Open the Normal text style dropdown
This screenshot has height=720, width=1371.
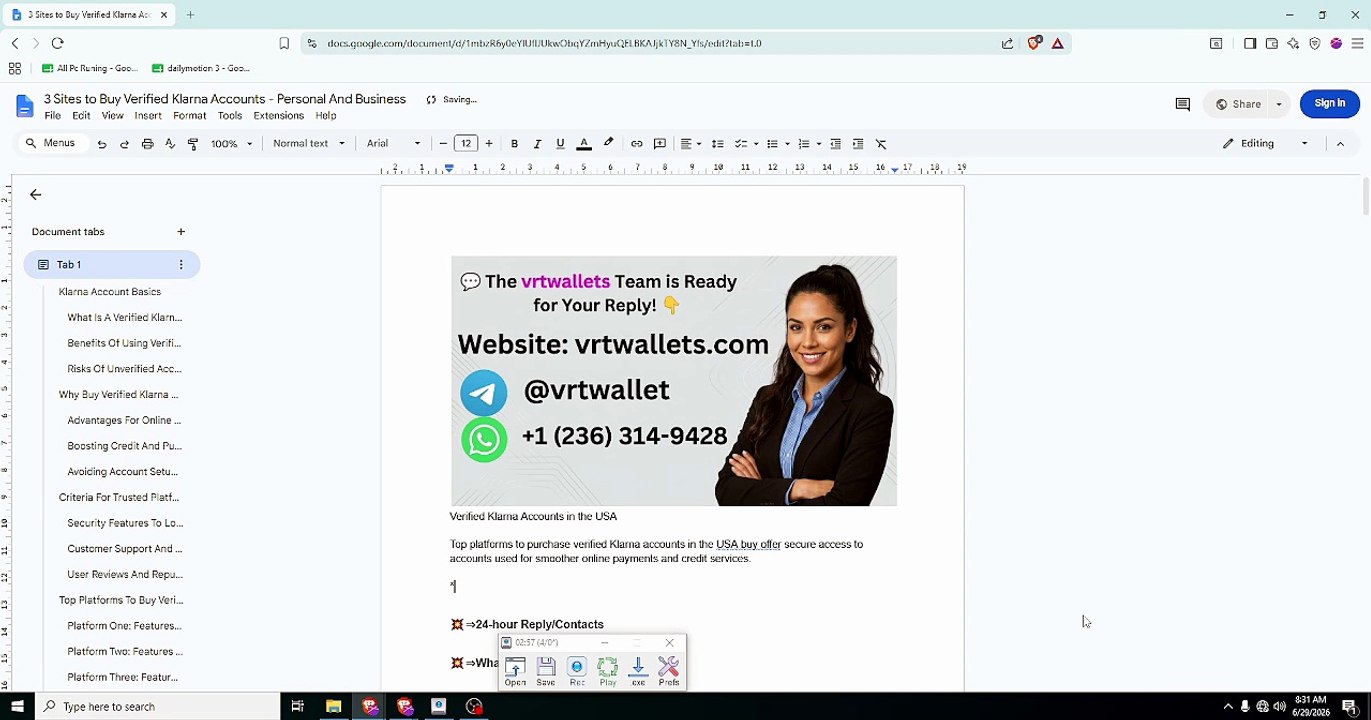tap(309, 144)
